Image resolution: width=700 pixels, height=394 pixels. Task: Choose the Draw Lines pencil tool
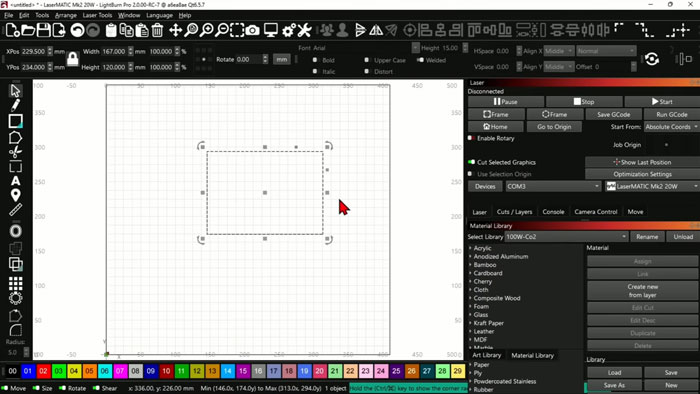coord(15,105)
